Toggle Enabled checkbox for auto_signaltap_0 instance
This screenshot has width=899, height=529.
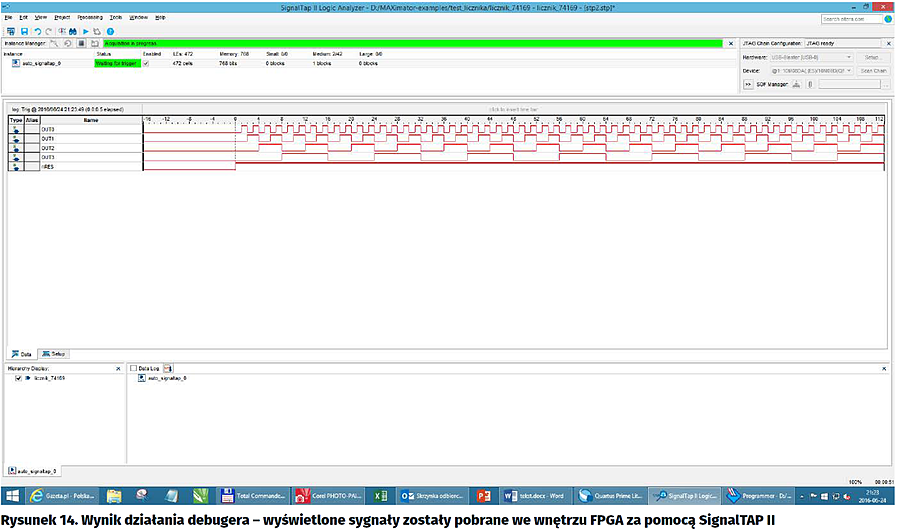tap(146, 63)
